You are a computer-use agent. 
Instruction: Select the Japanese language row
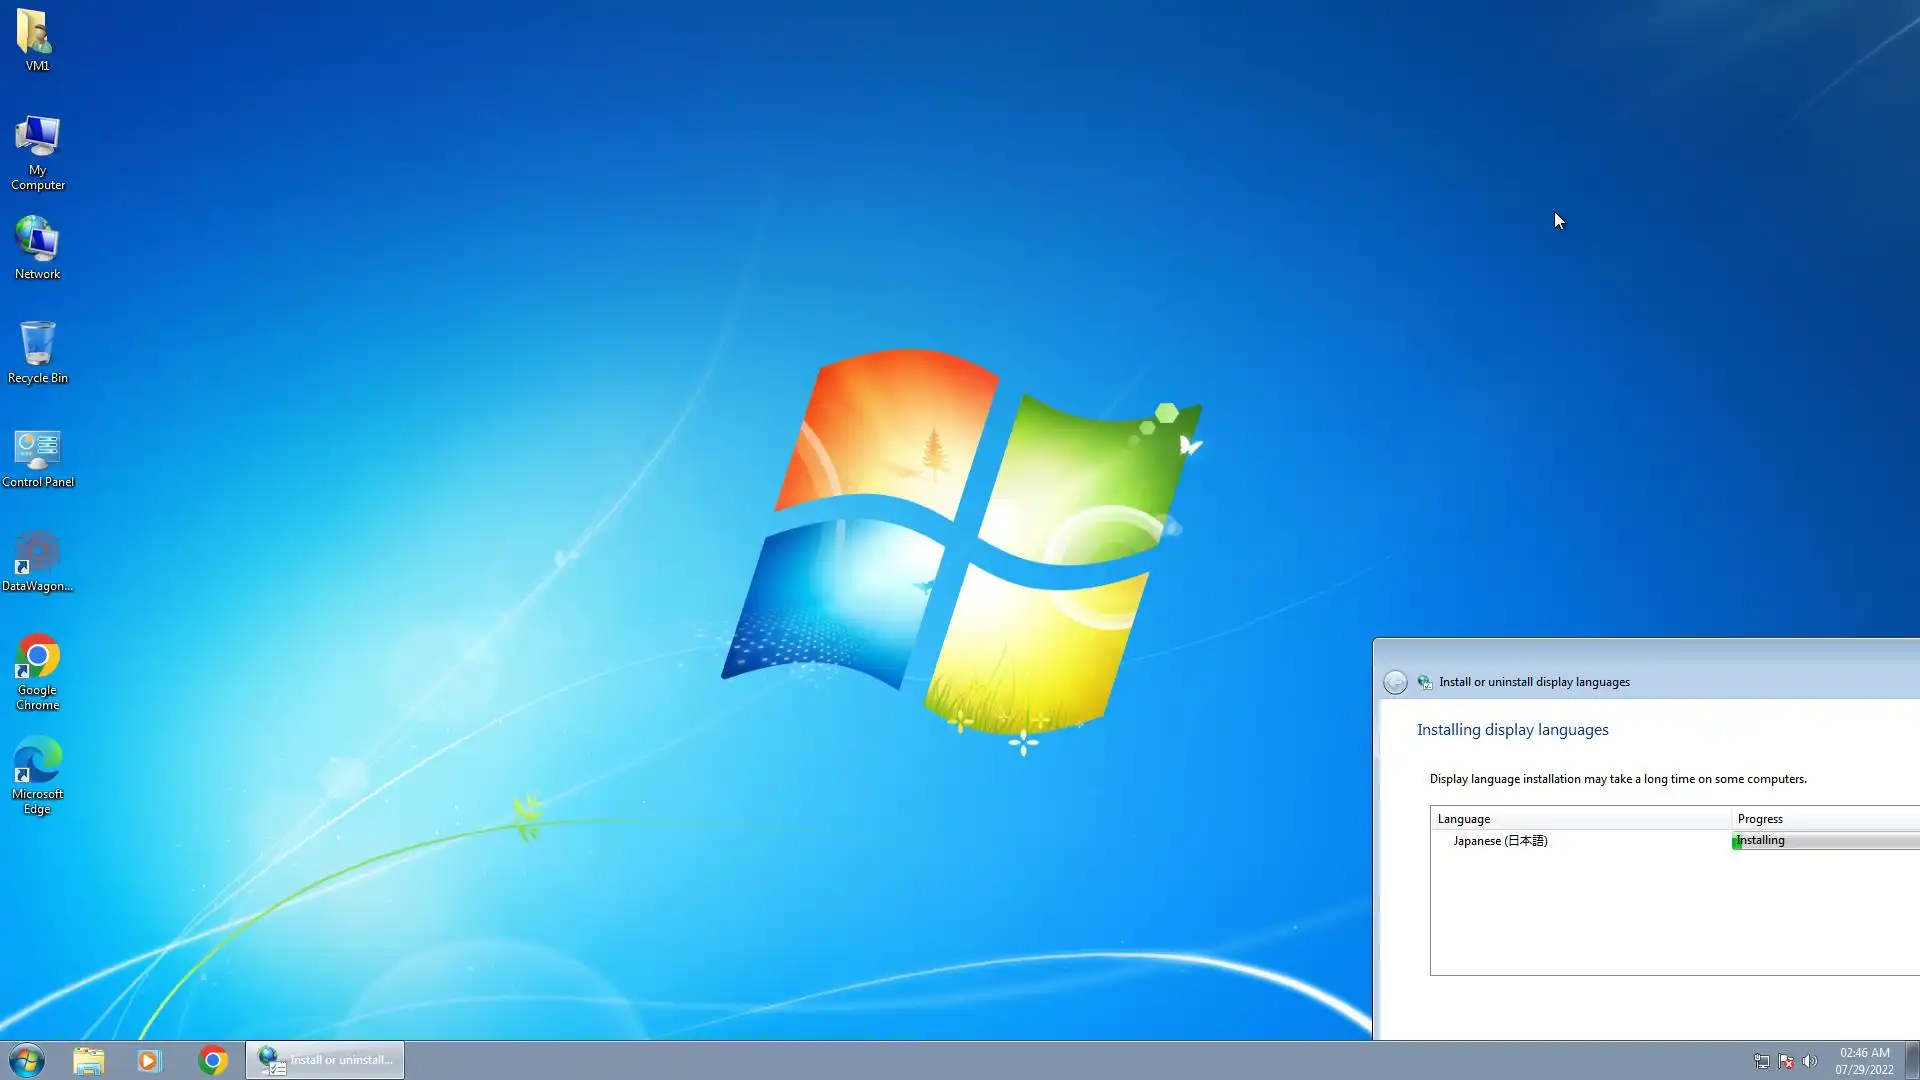click(1500, 841)
